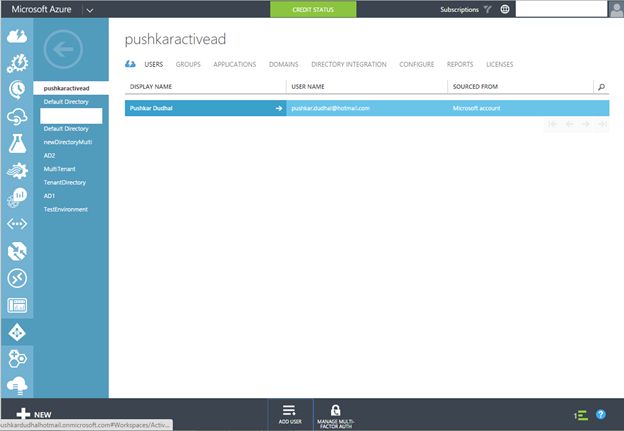Screen dimensions: 624x431
Task: Click the ADD USER command
Action: pyautogui.click(x=290, y=415)
